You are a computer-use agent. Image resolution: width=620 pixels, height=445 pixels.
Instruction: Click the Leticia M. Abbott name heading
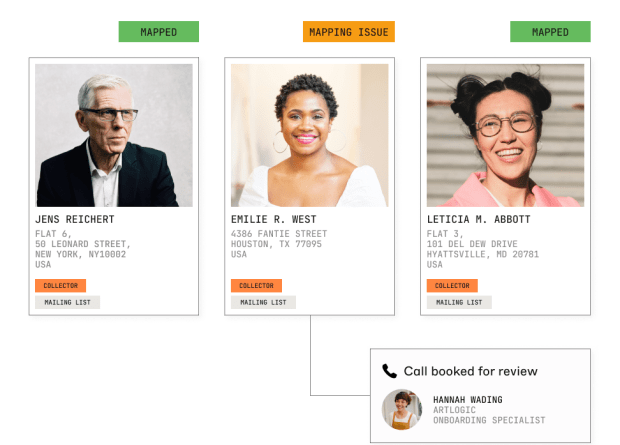coord(478,219)
